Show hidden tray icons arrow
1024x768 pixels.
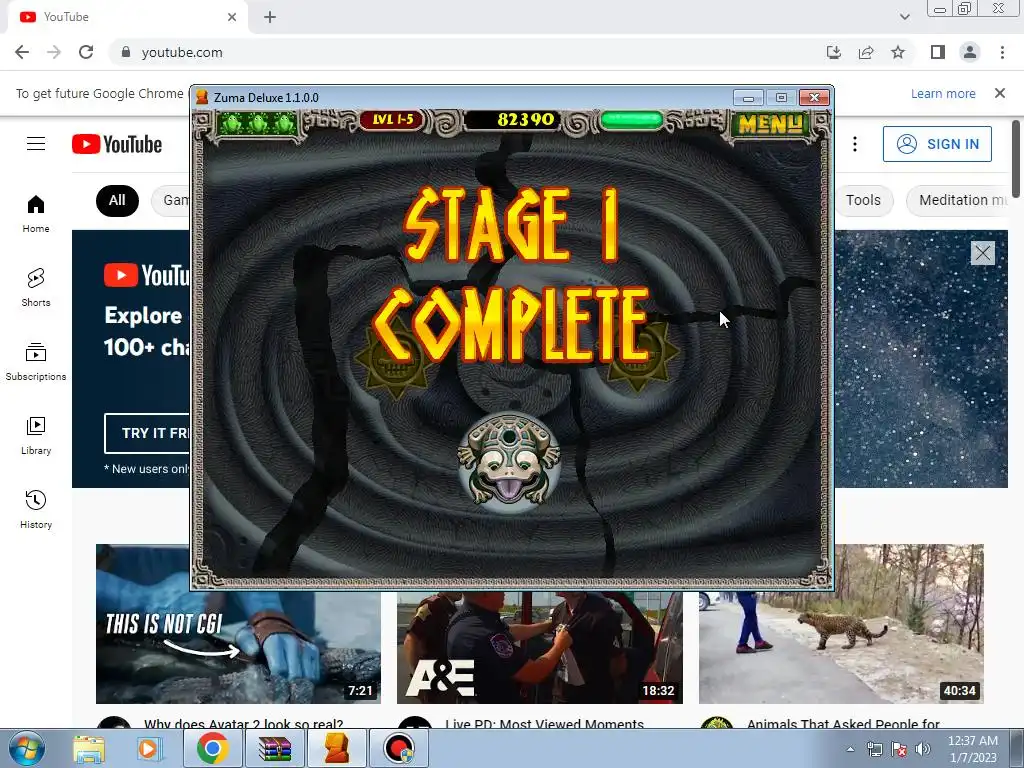point(850,750)
